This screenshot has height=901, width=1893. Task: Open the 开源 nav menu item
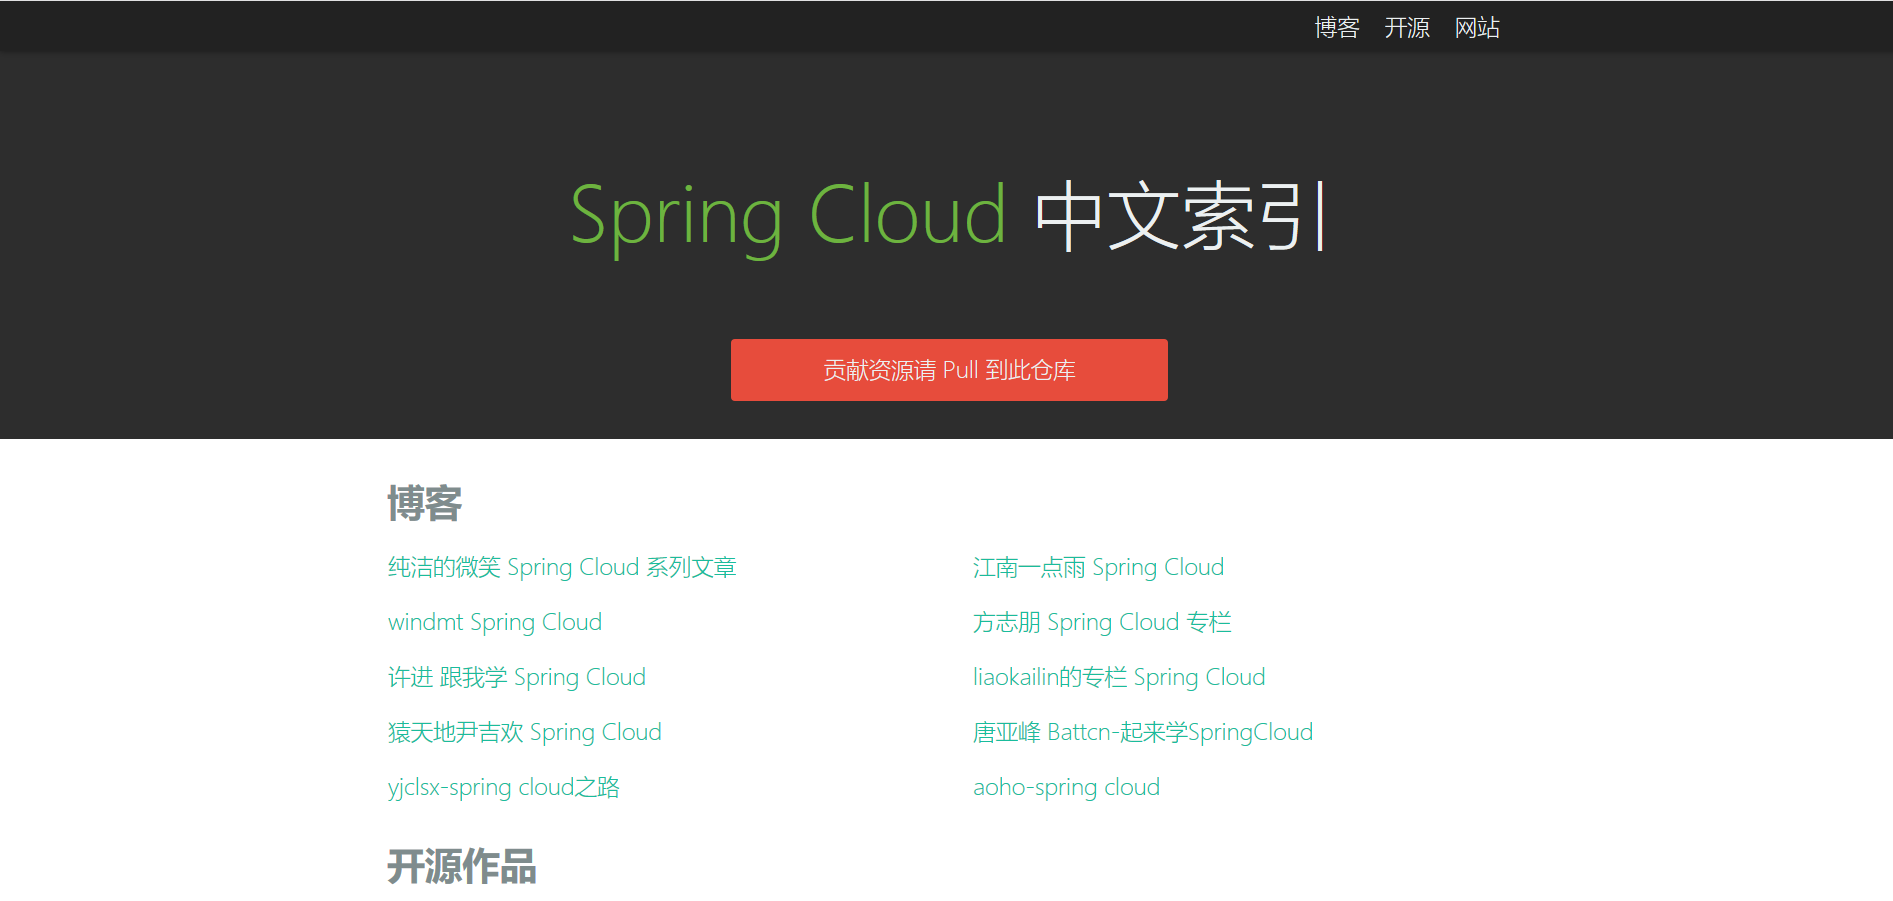[1407, 28]
